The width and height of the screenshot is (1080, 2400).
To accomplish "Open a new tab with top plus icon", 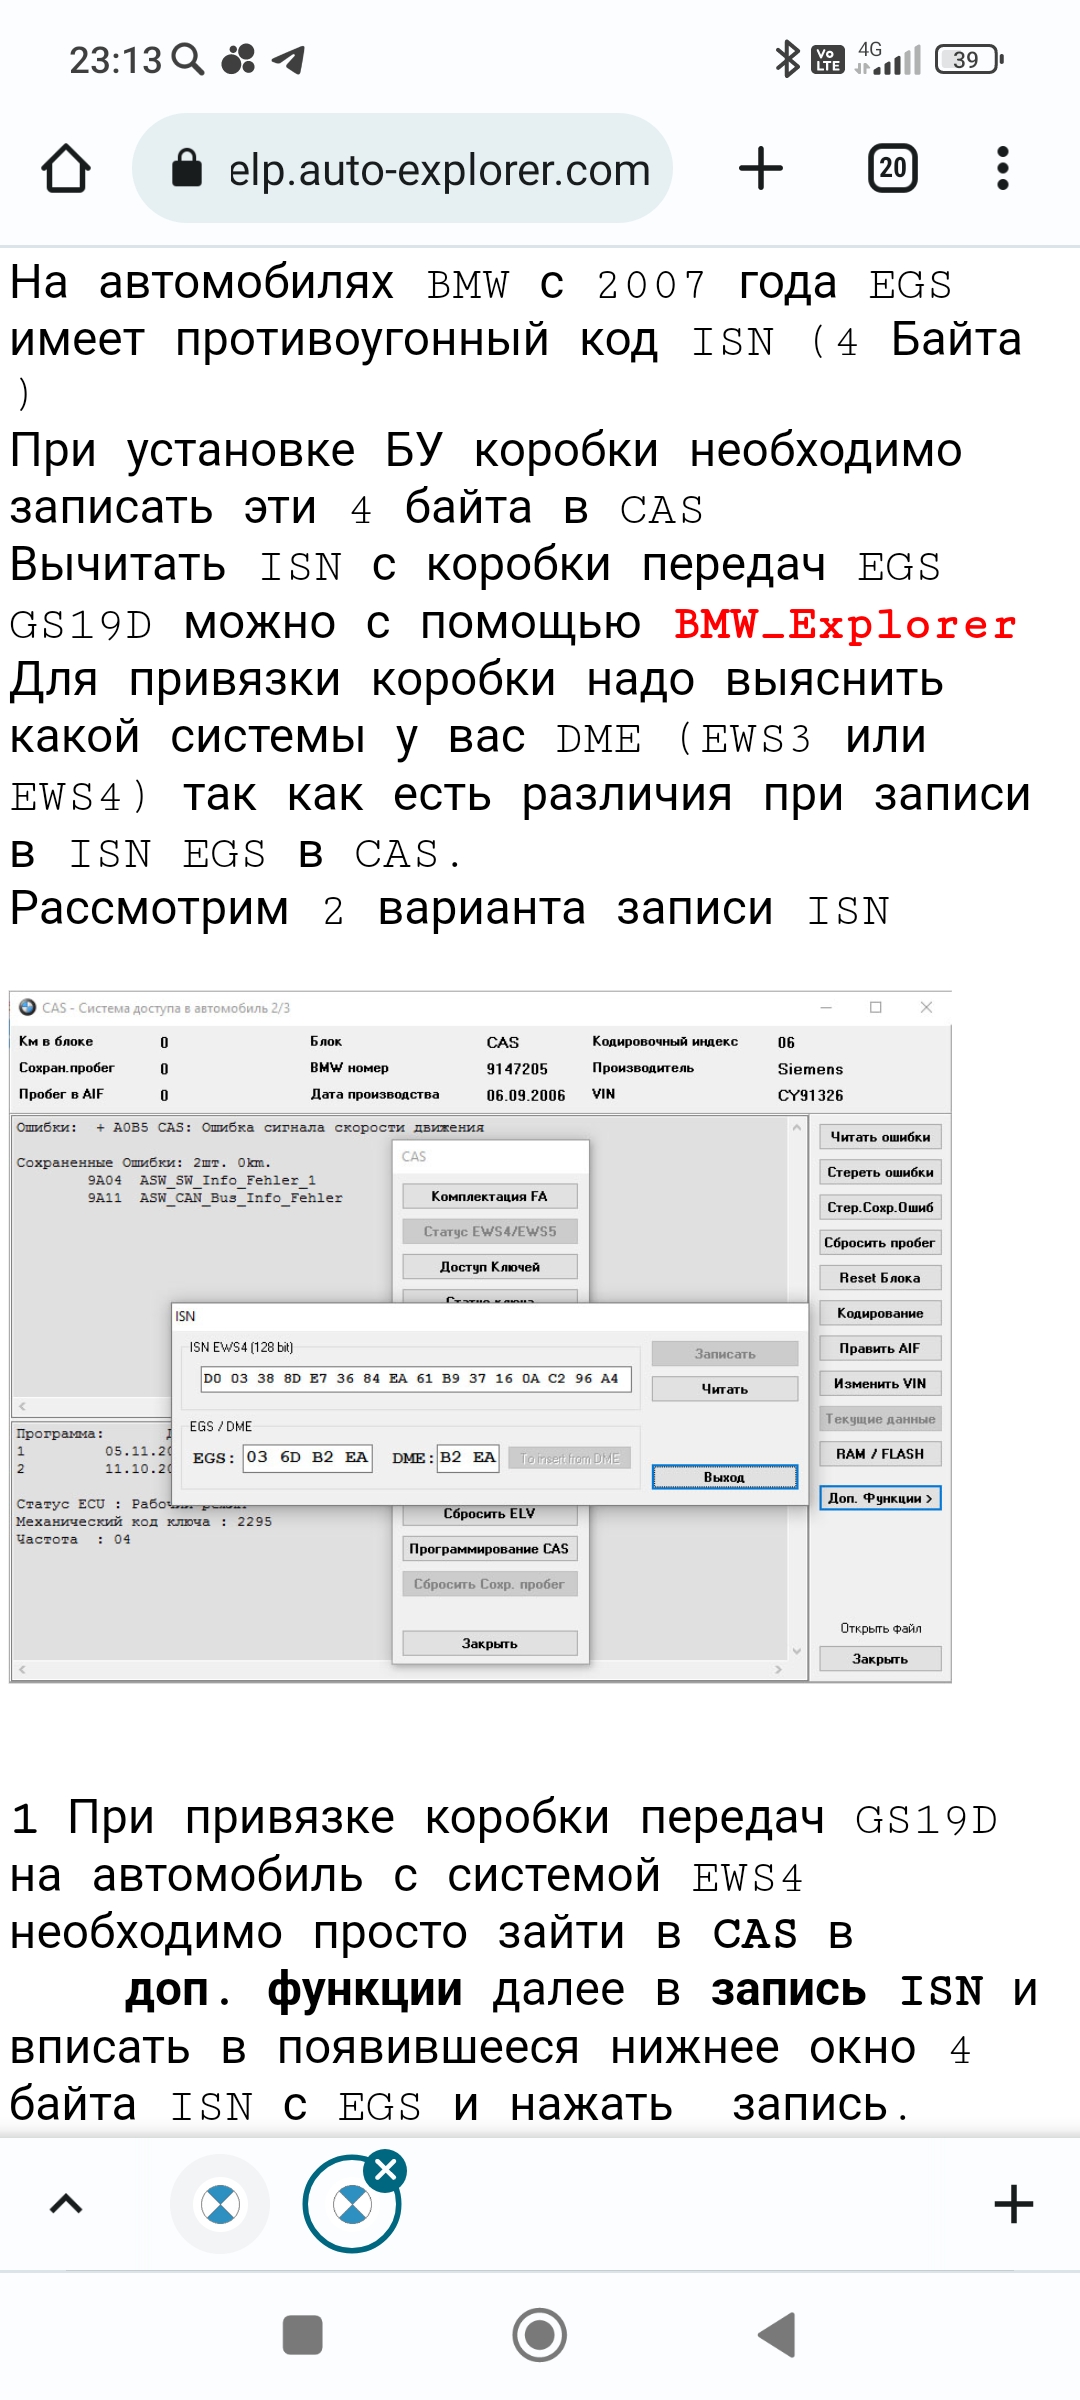I will (x=760, y=168).
